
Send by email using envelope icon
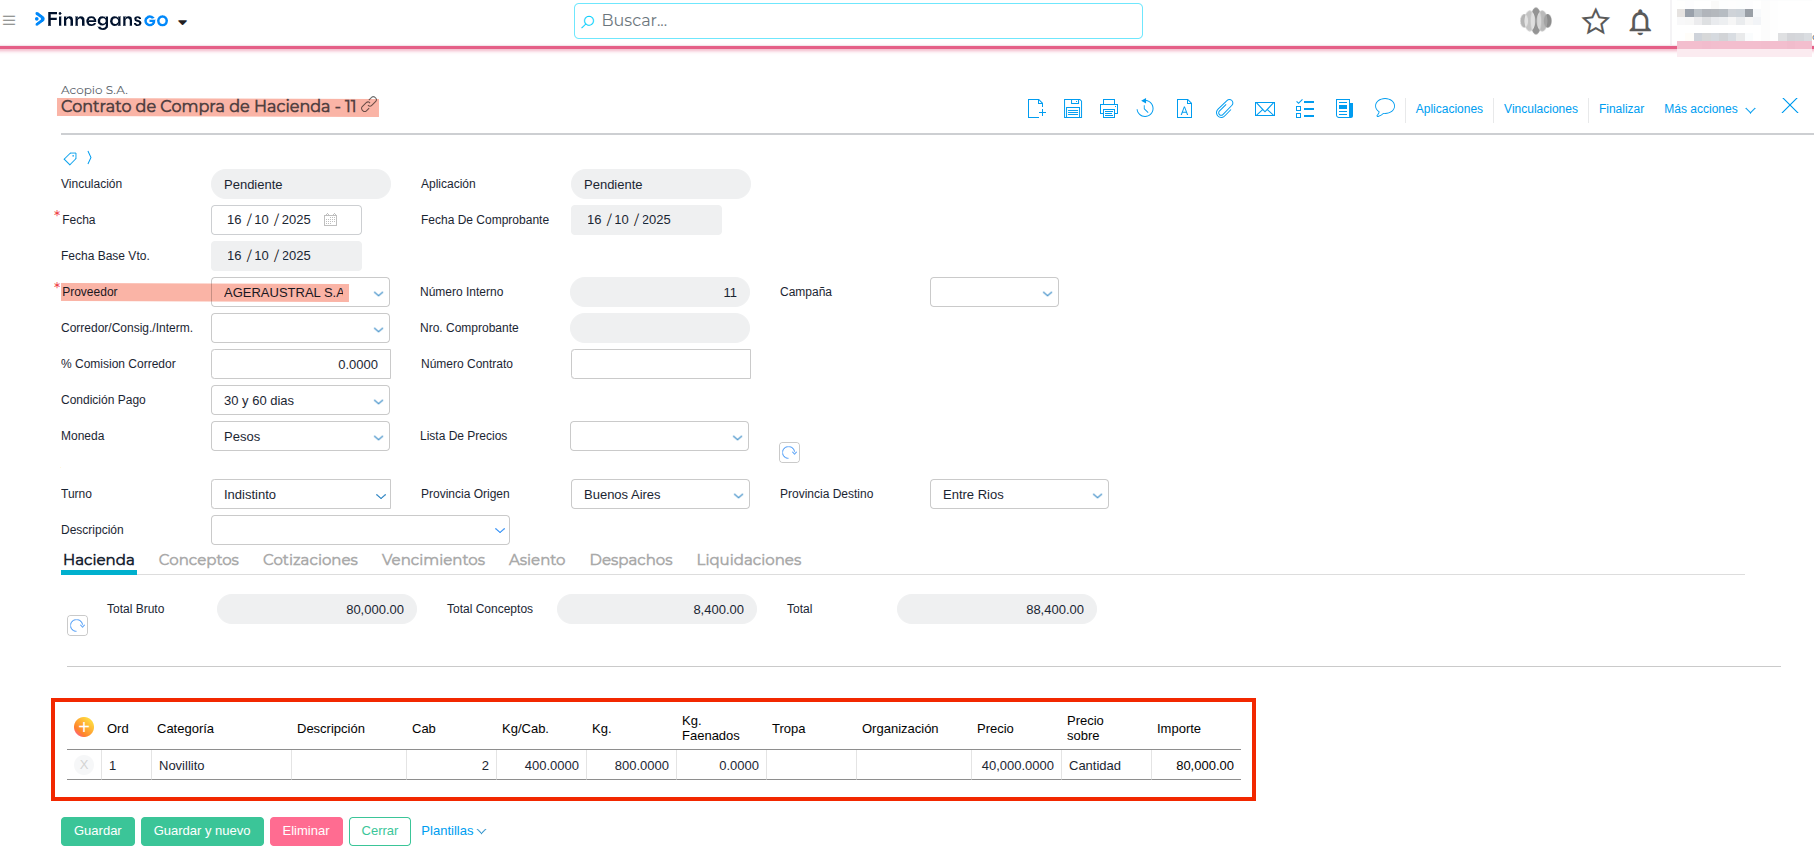1264,109
